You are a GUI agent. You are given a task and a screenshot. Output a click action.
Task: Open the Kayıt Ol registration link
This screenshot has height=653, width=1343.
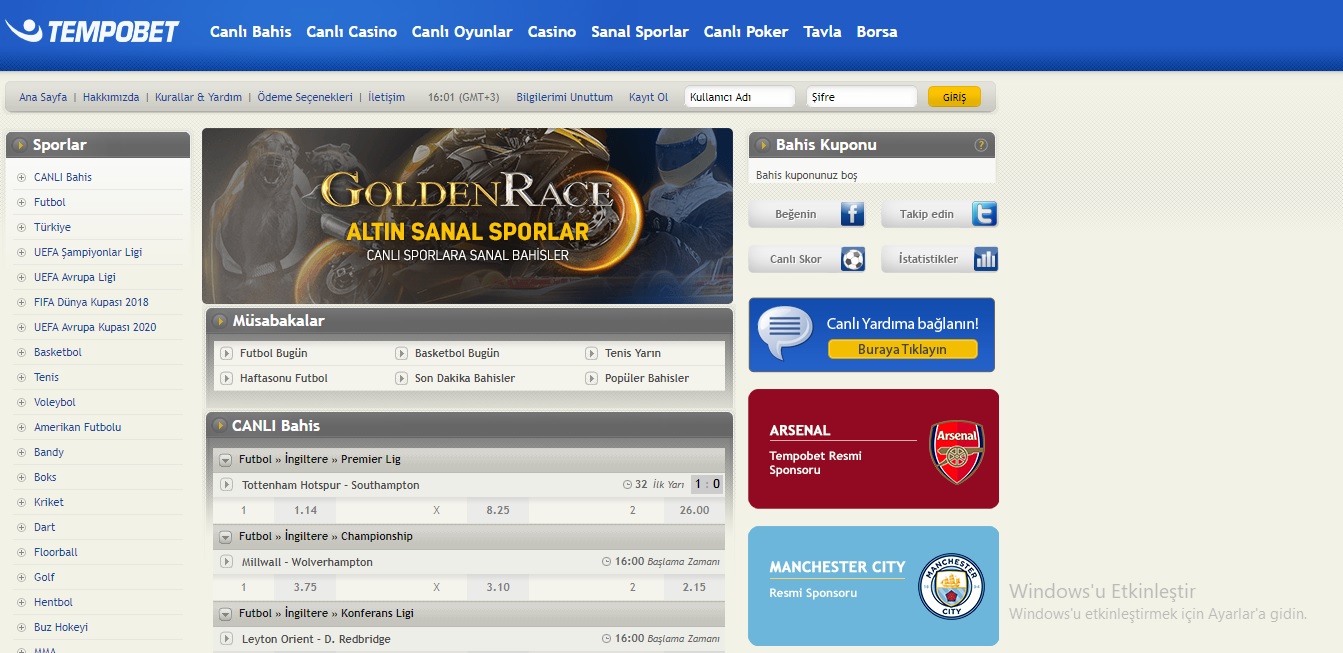pyautogui.click(x=648, y=97)
